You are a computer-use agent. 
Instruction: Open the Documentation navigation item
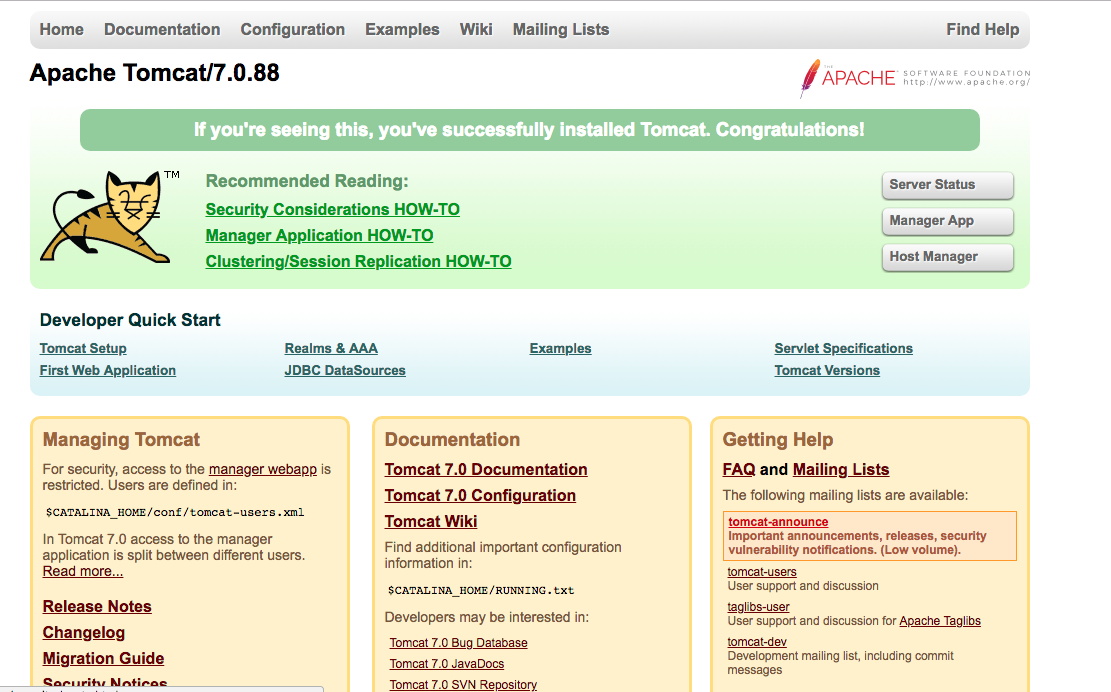162,30
